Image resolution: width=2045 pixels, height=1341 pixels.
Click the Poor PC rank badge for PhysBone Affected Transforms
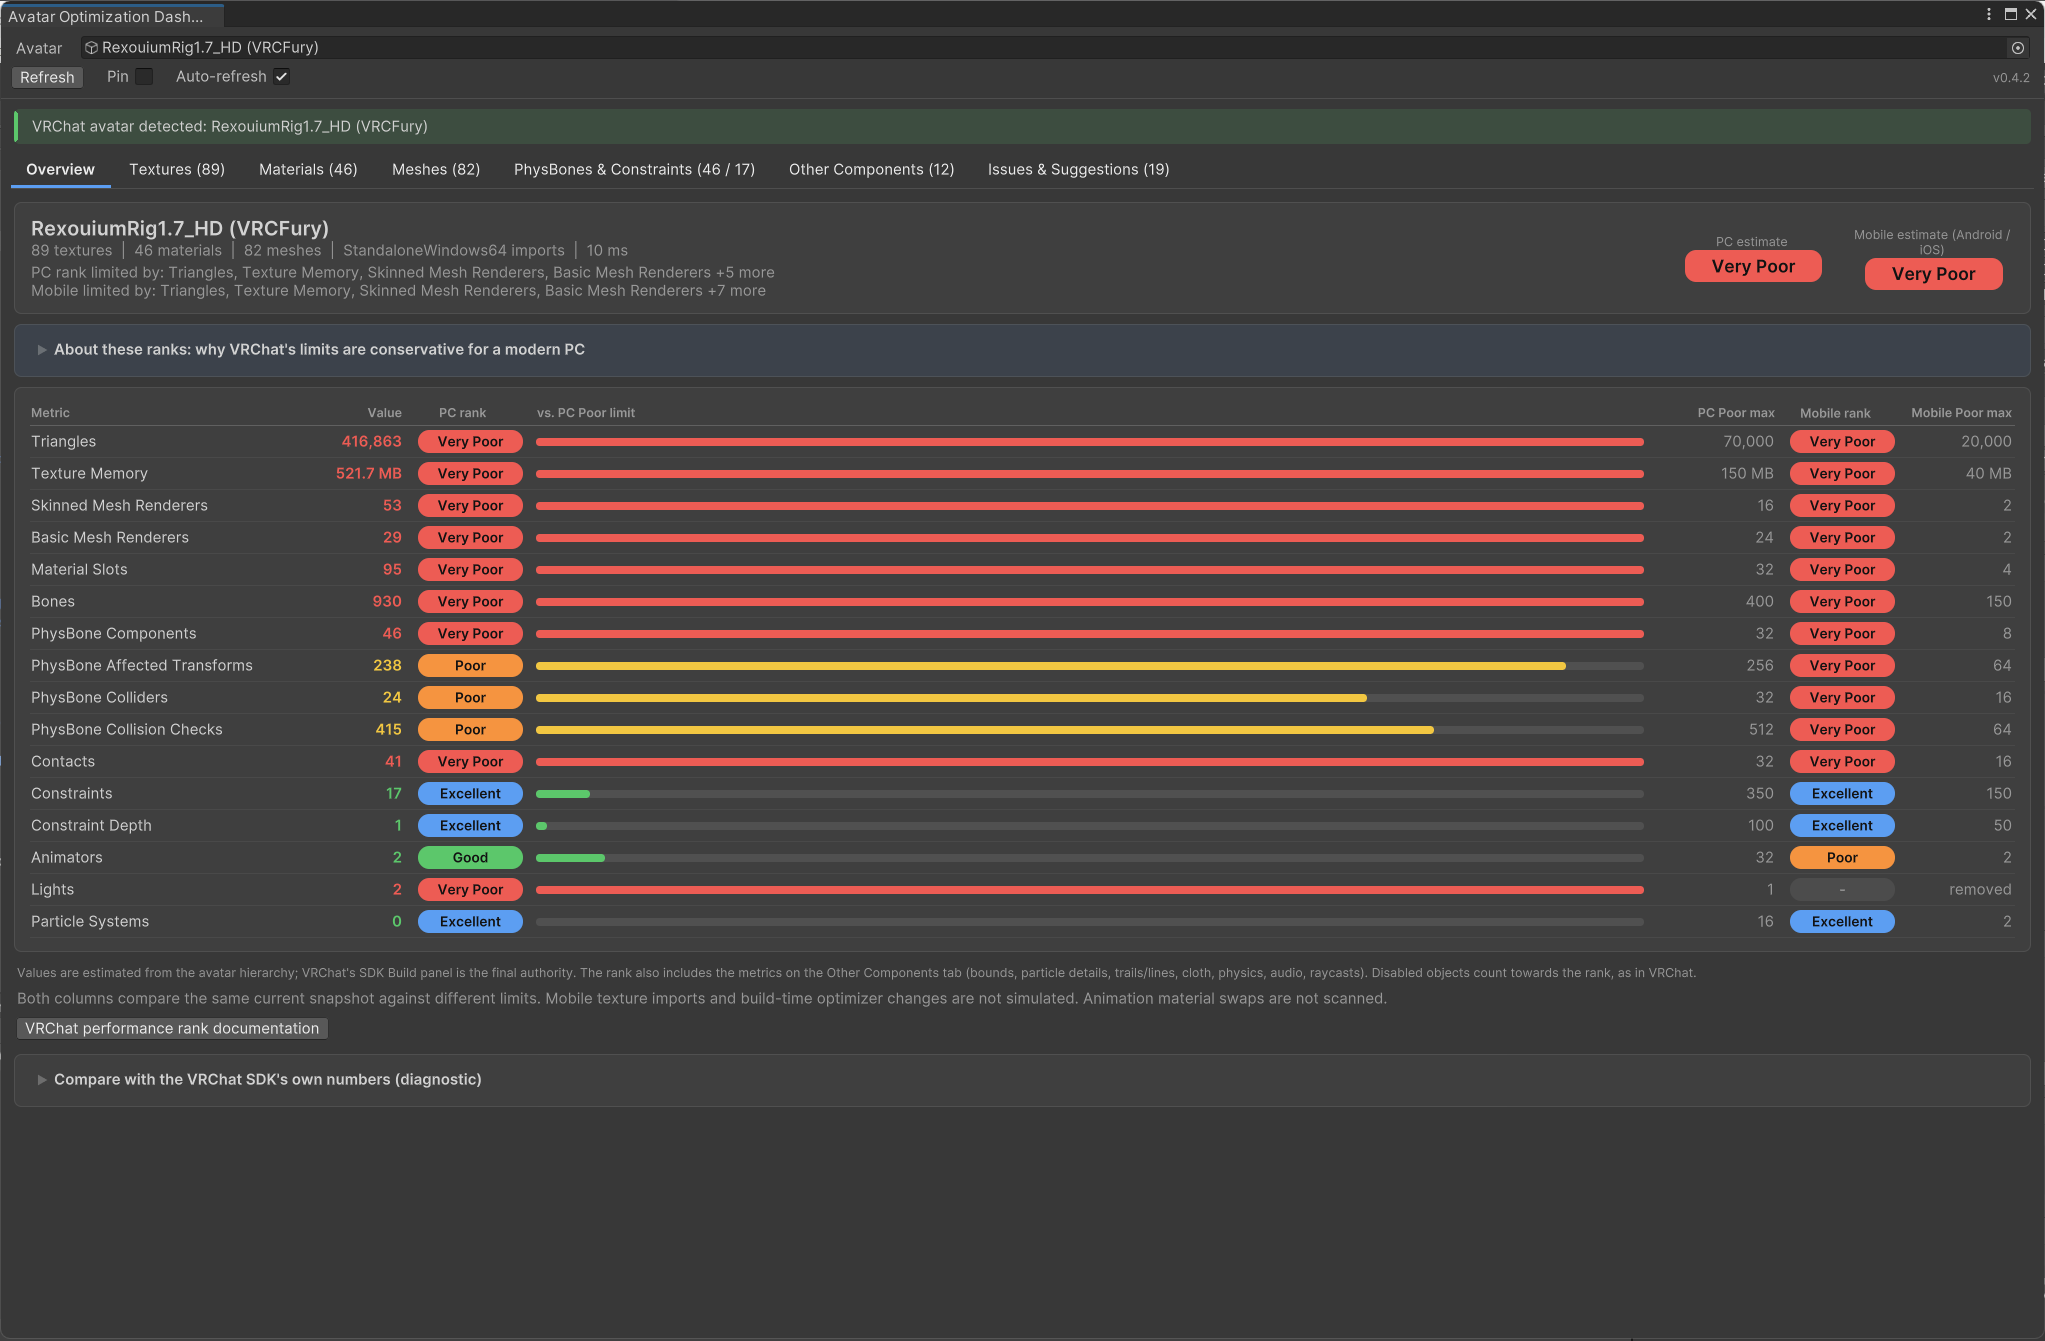[x=470, y=666]
